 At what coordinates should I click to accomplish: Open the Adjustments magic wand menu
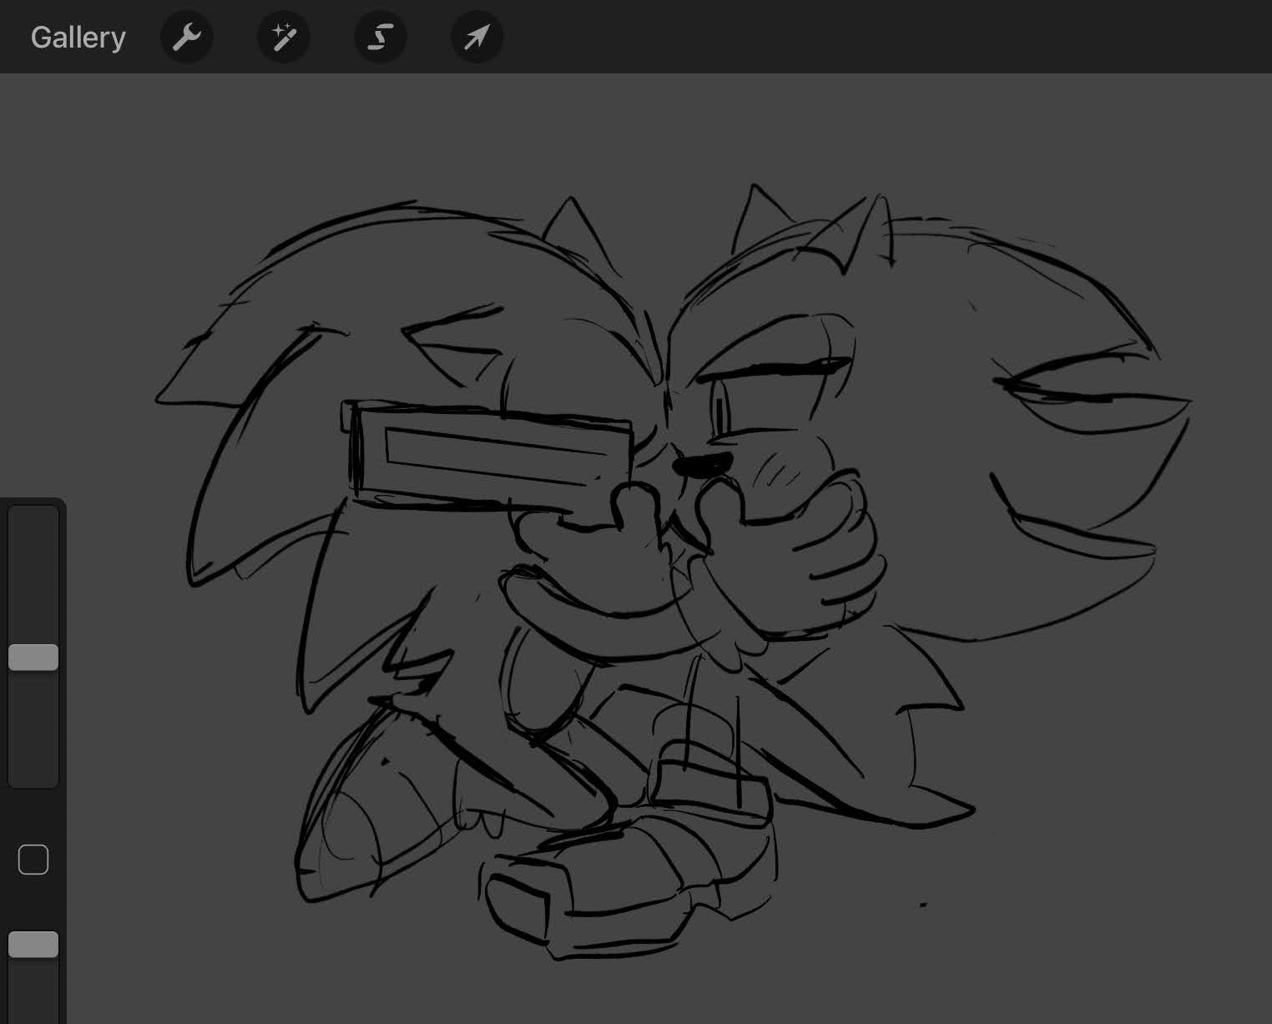284,38
